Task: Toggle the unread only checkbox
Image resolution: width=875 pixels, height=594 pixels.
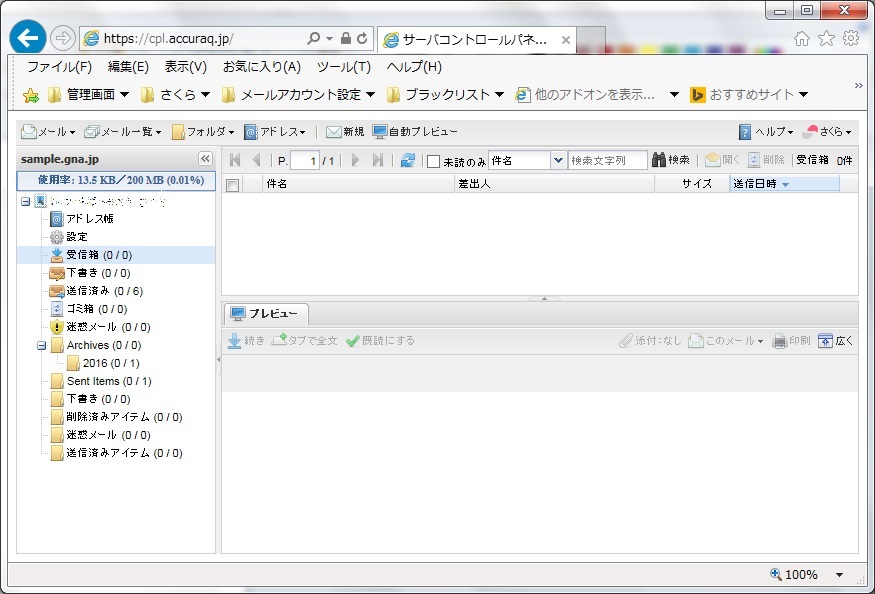Action: tap(433, 161)
